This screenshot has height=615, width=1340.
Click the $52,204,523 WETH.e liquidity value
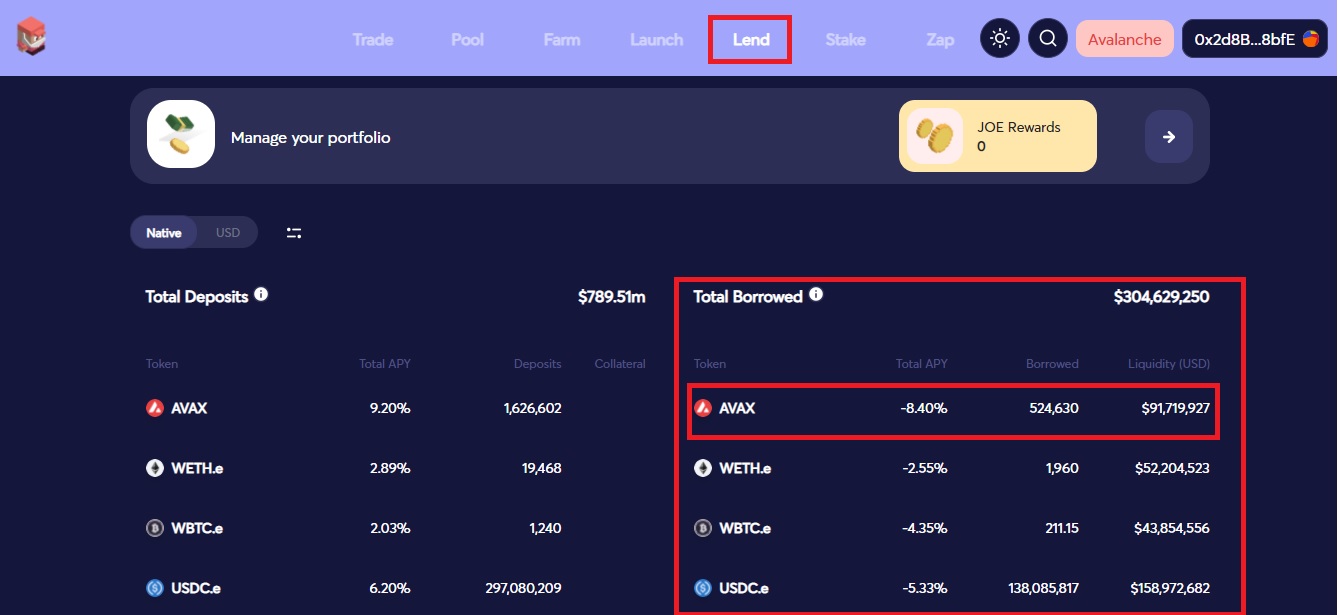click(x=1173, y=468)
